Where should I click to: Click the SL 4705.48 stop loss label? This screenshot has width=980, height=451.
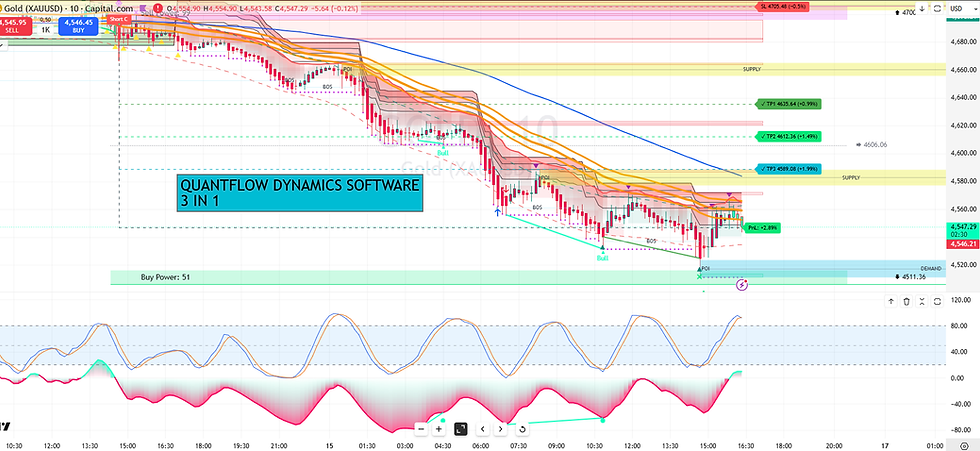782,7
